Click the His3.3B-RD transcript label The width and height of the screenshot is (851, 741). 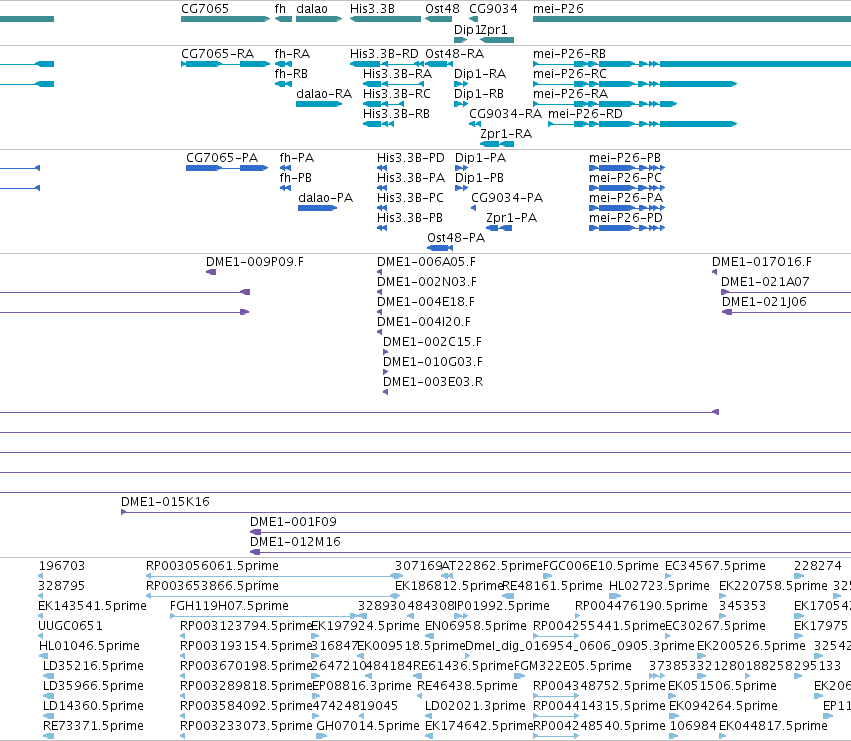click(384, 54)
